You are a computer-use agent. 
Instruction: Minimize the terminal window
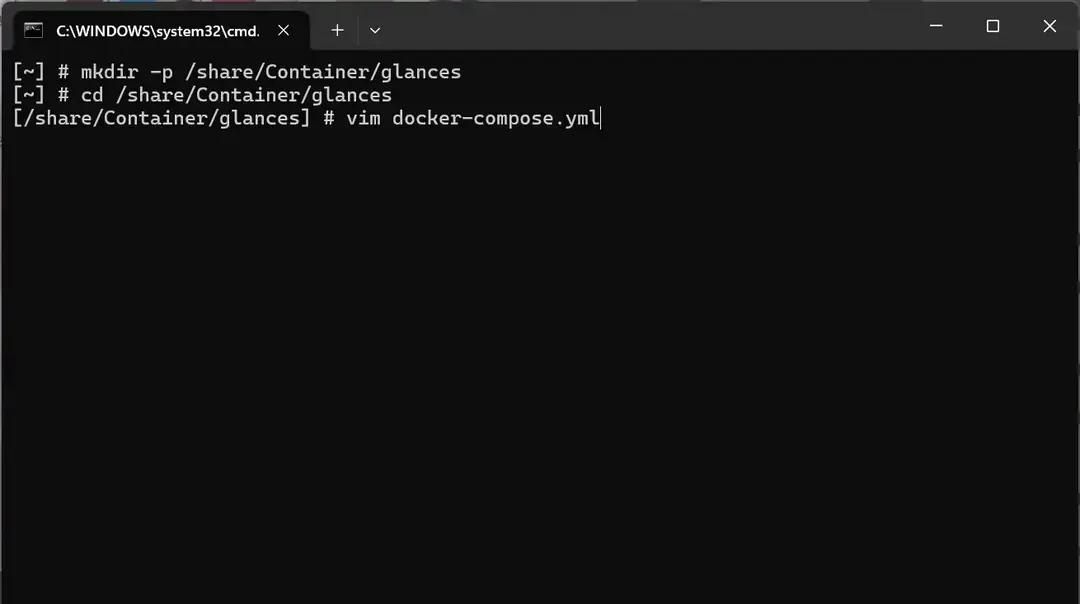point(936,26)
